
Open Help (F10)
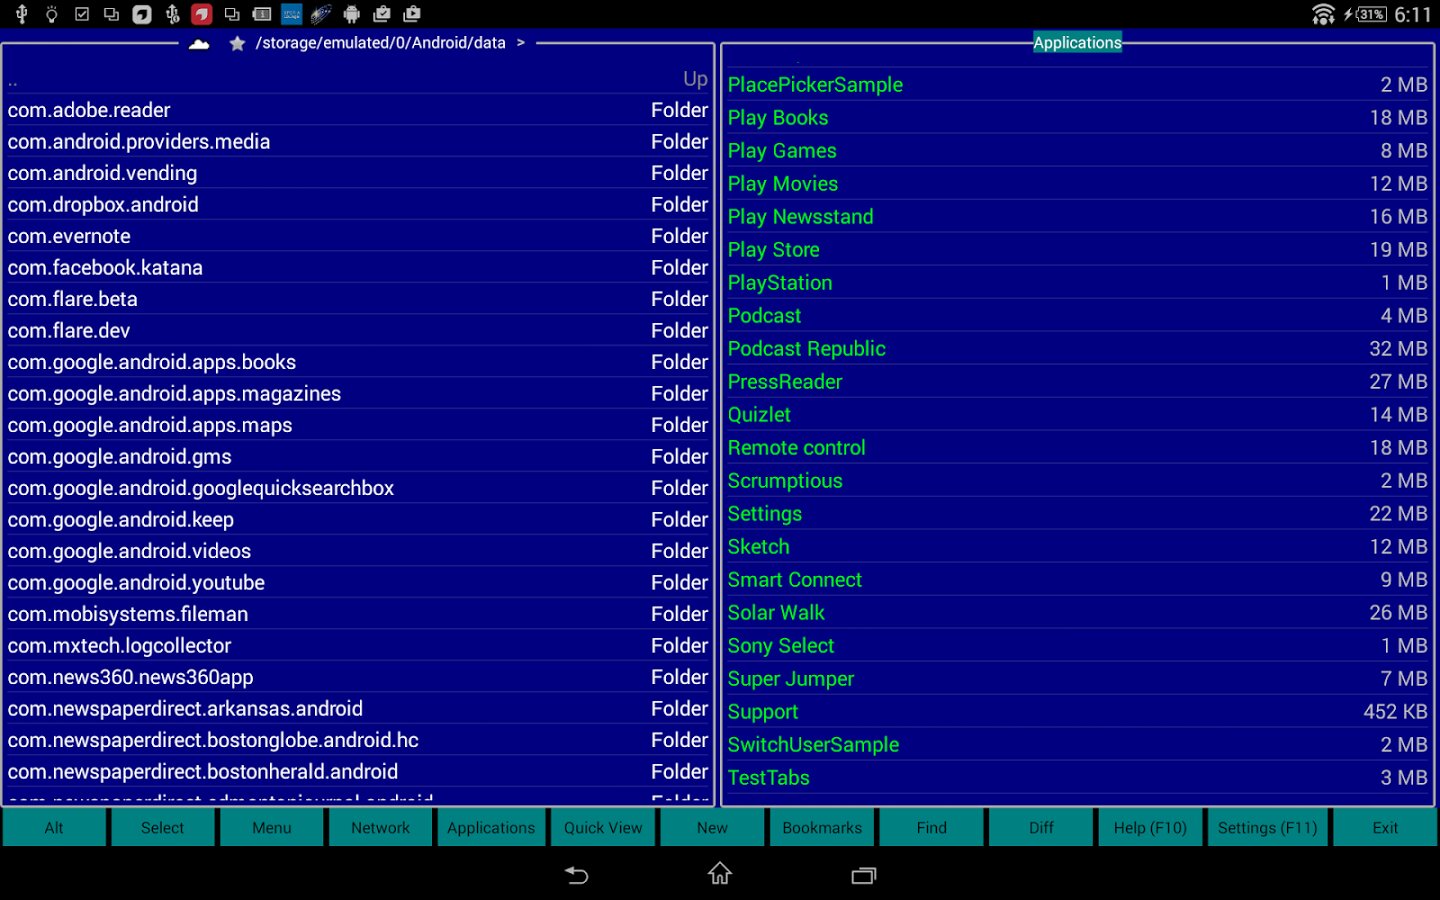coord(1151,828)
